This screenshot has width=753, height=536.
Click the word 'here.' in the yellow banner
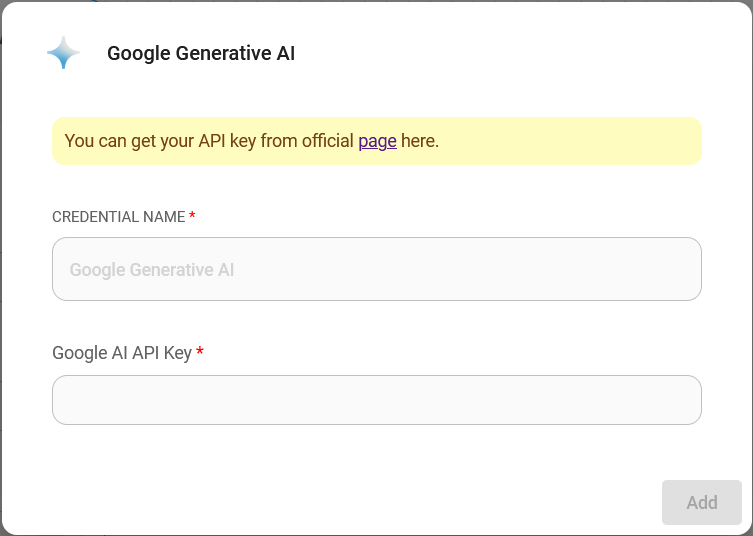click(420, 141)
